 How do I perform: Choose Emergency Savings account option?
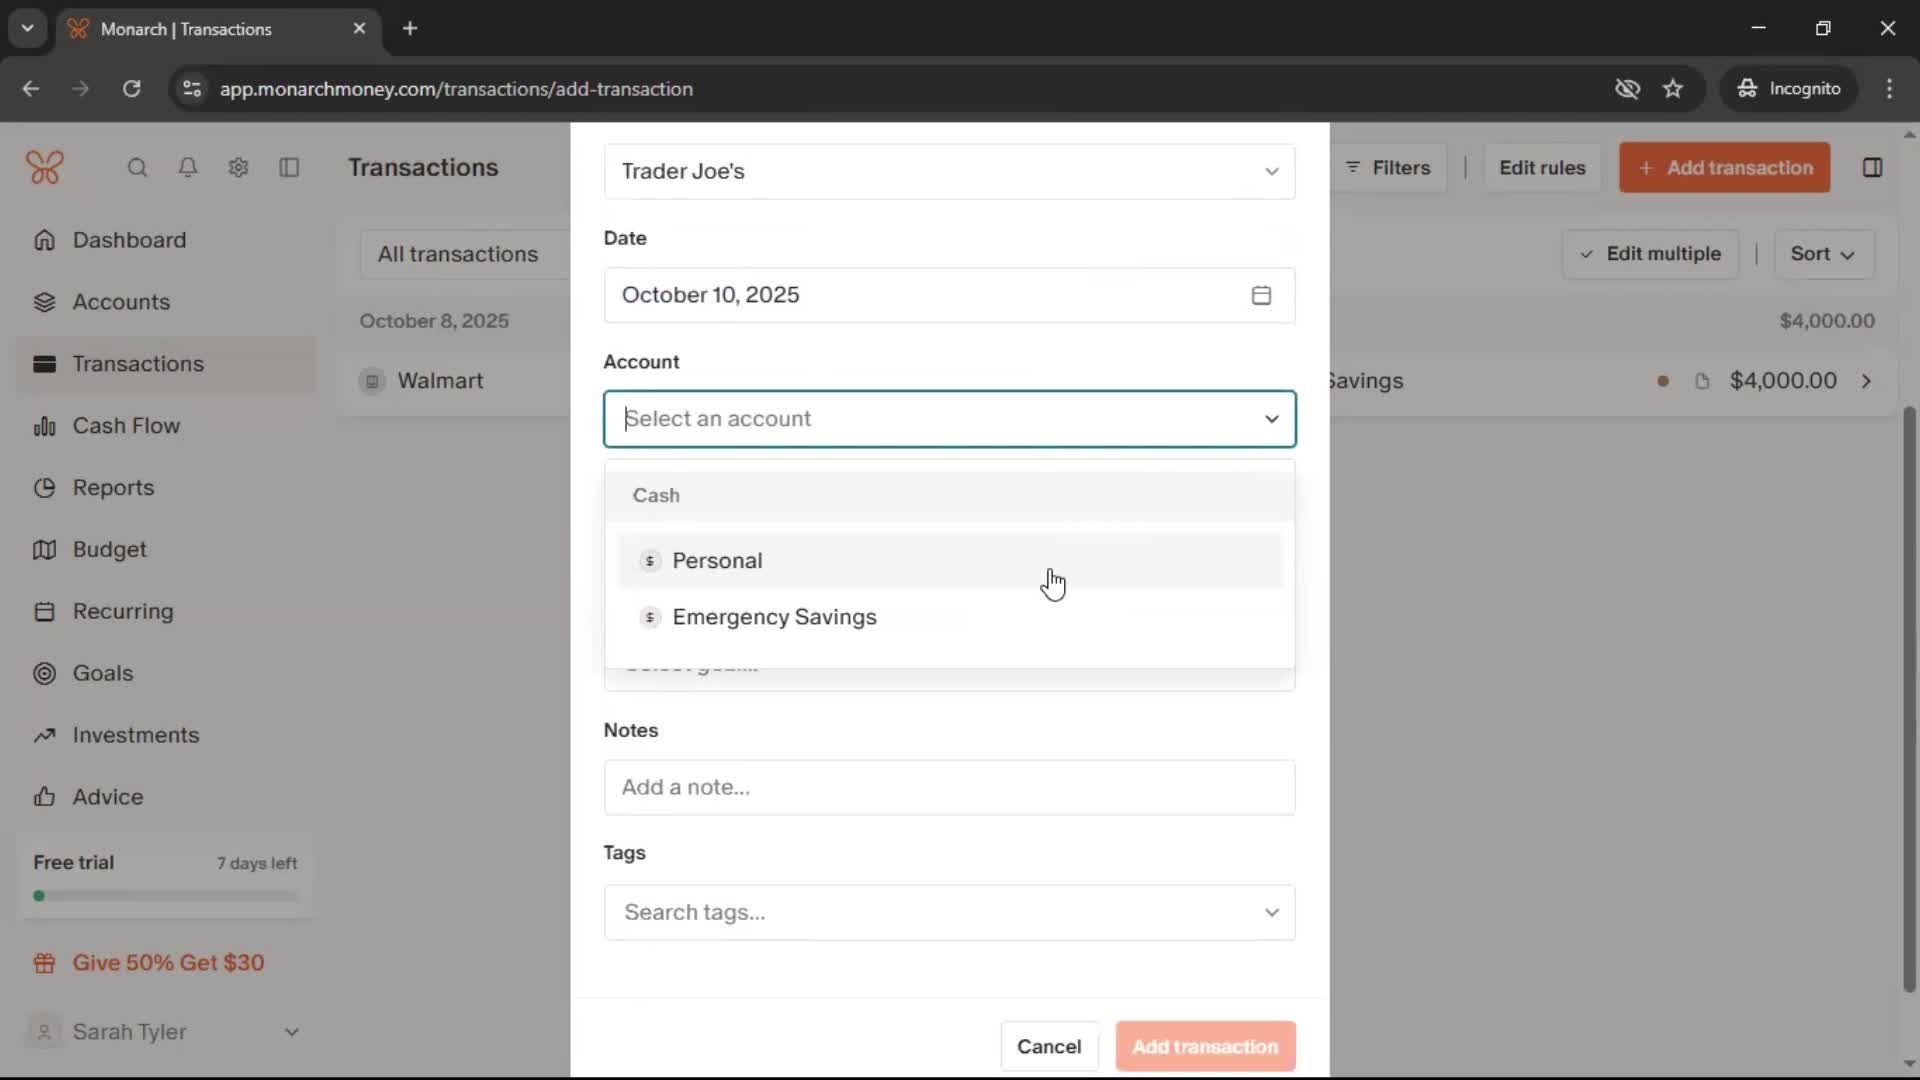774,617
